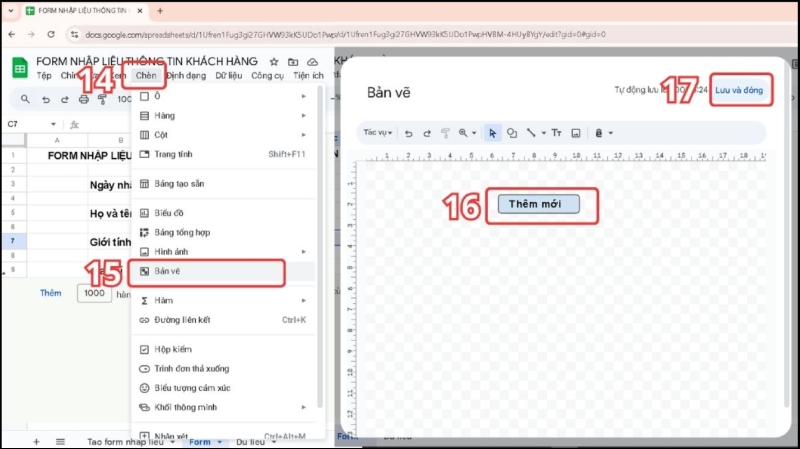
Task: Open the Google Sheets home icon
Action: click(20, 68)
